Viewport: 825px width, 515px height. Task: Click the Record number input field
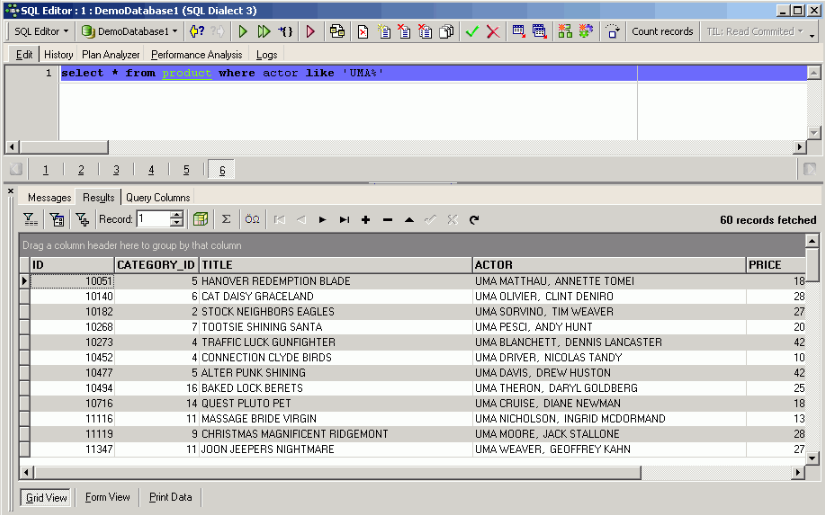tap(153, 219)
